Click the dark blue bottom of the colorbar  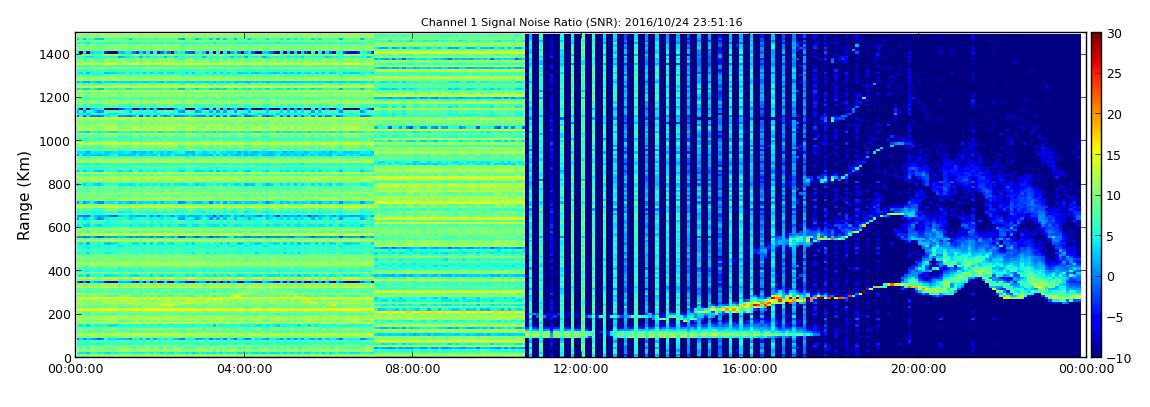(1096, 351)
